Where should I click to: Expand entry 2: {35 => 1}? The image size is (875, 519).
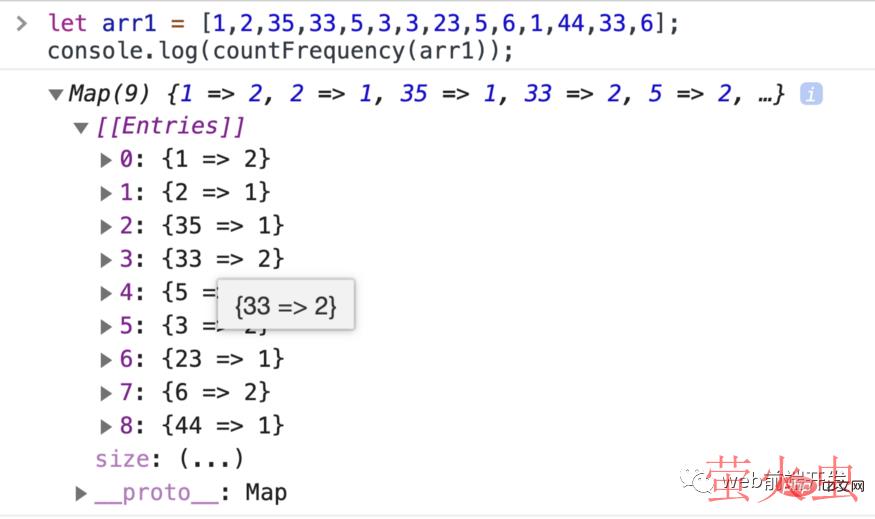click(x=105, y=227)
